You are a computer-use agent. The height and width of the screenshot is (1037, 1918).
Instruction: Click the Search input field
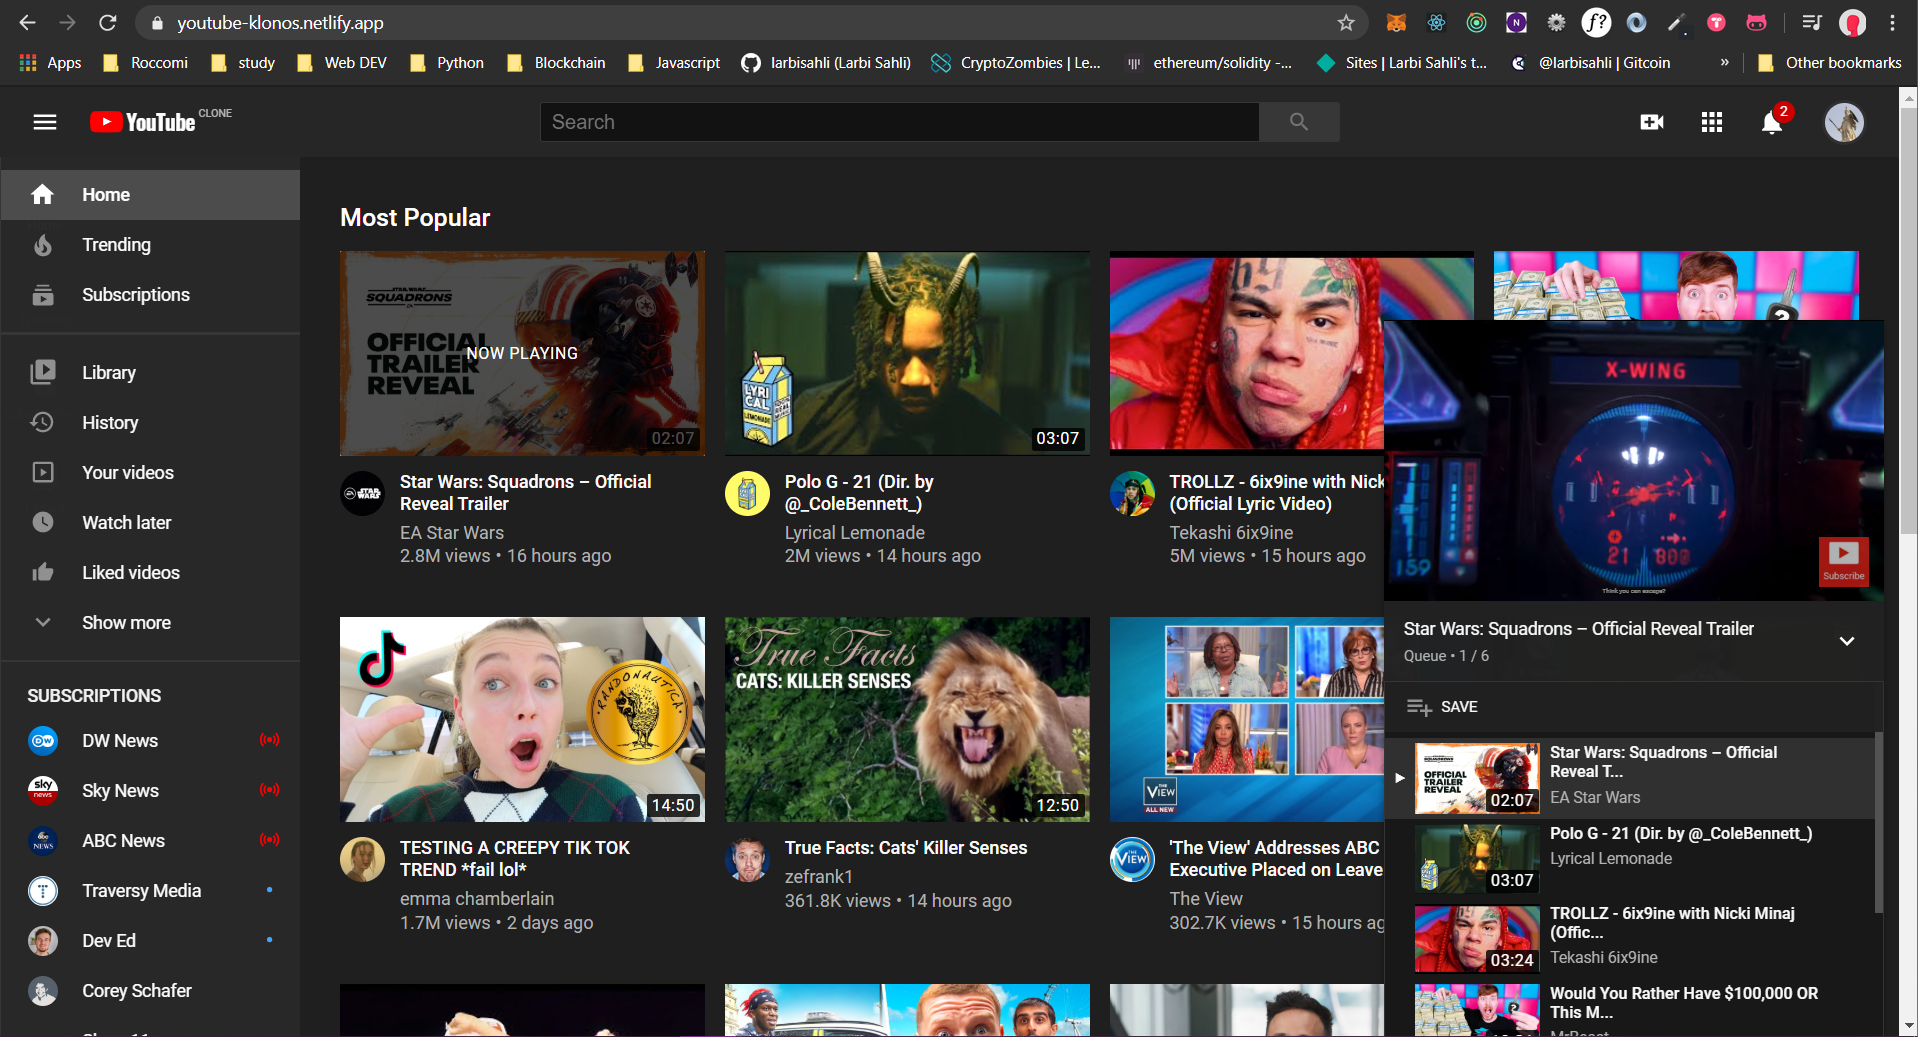(899, 122)
